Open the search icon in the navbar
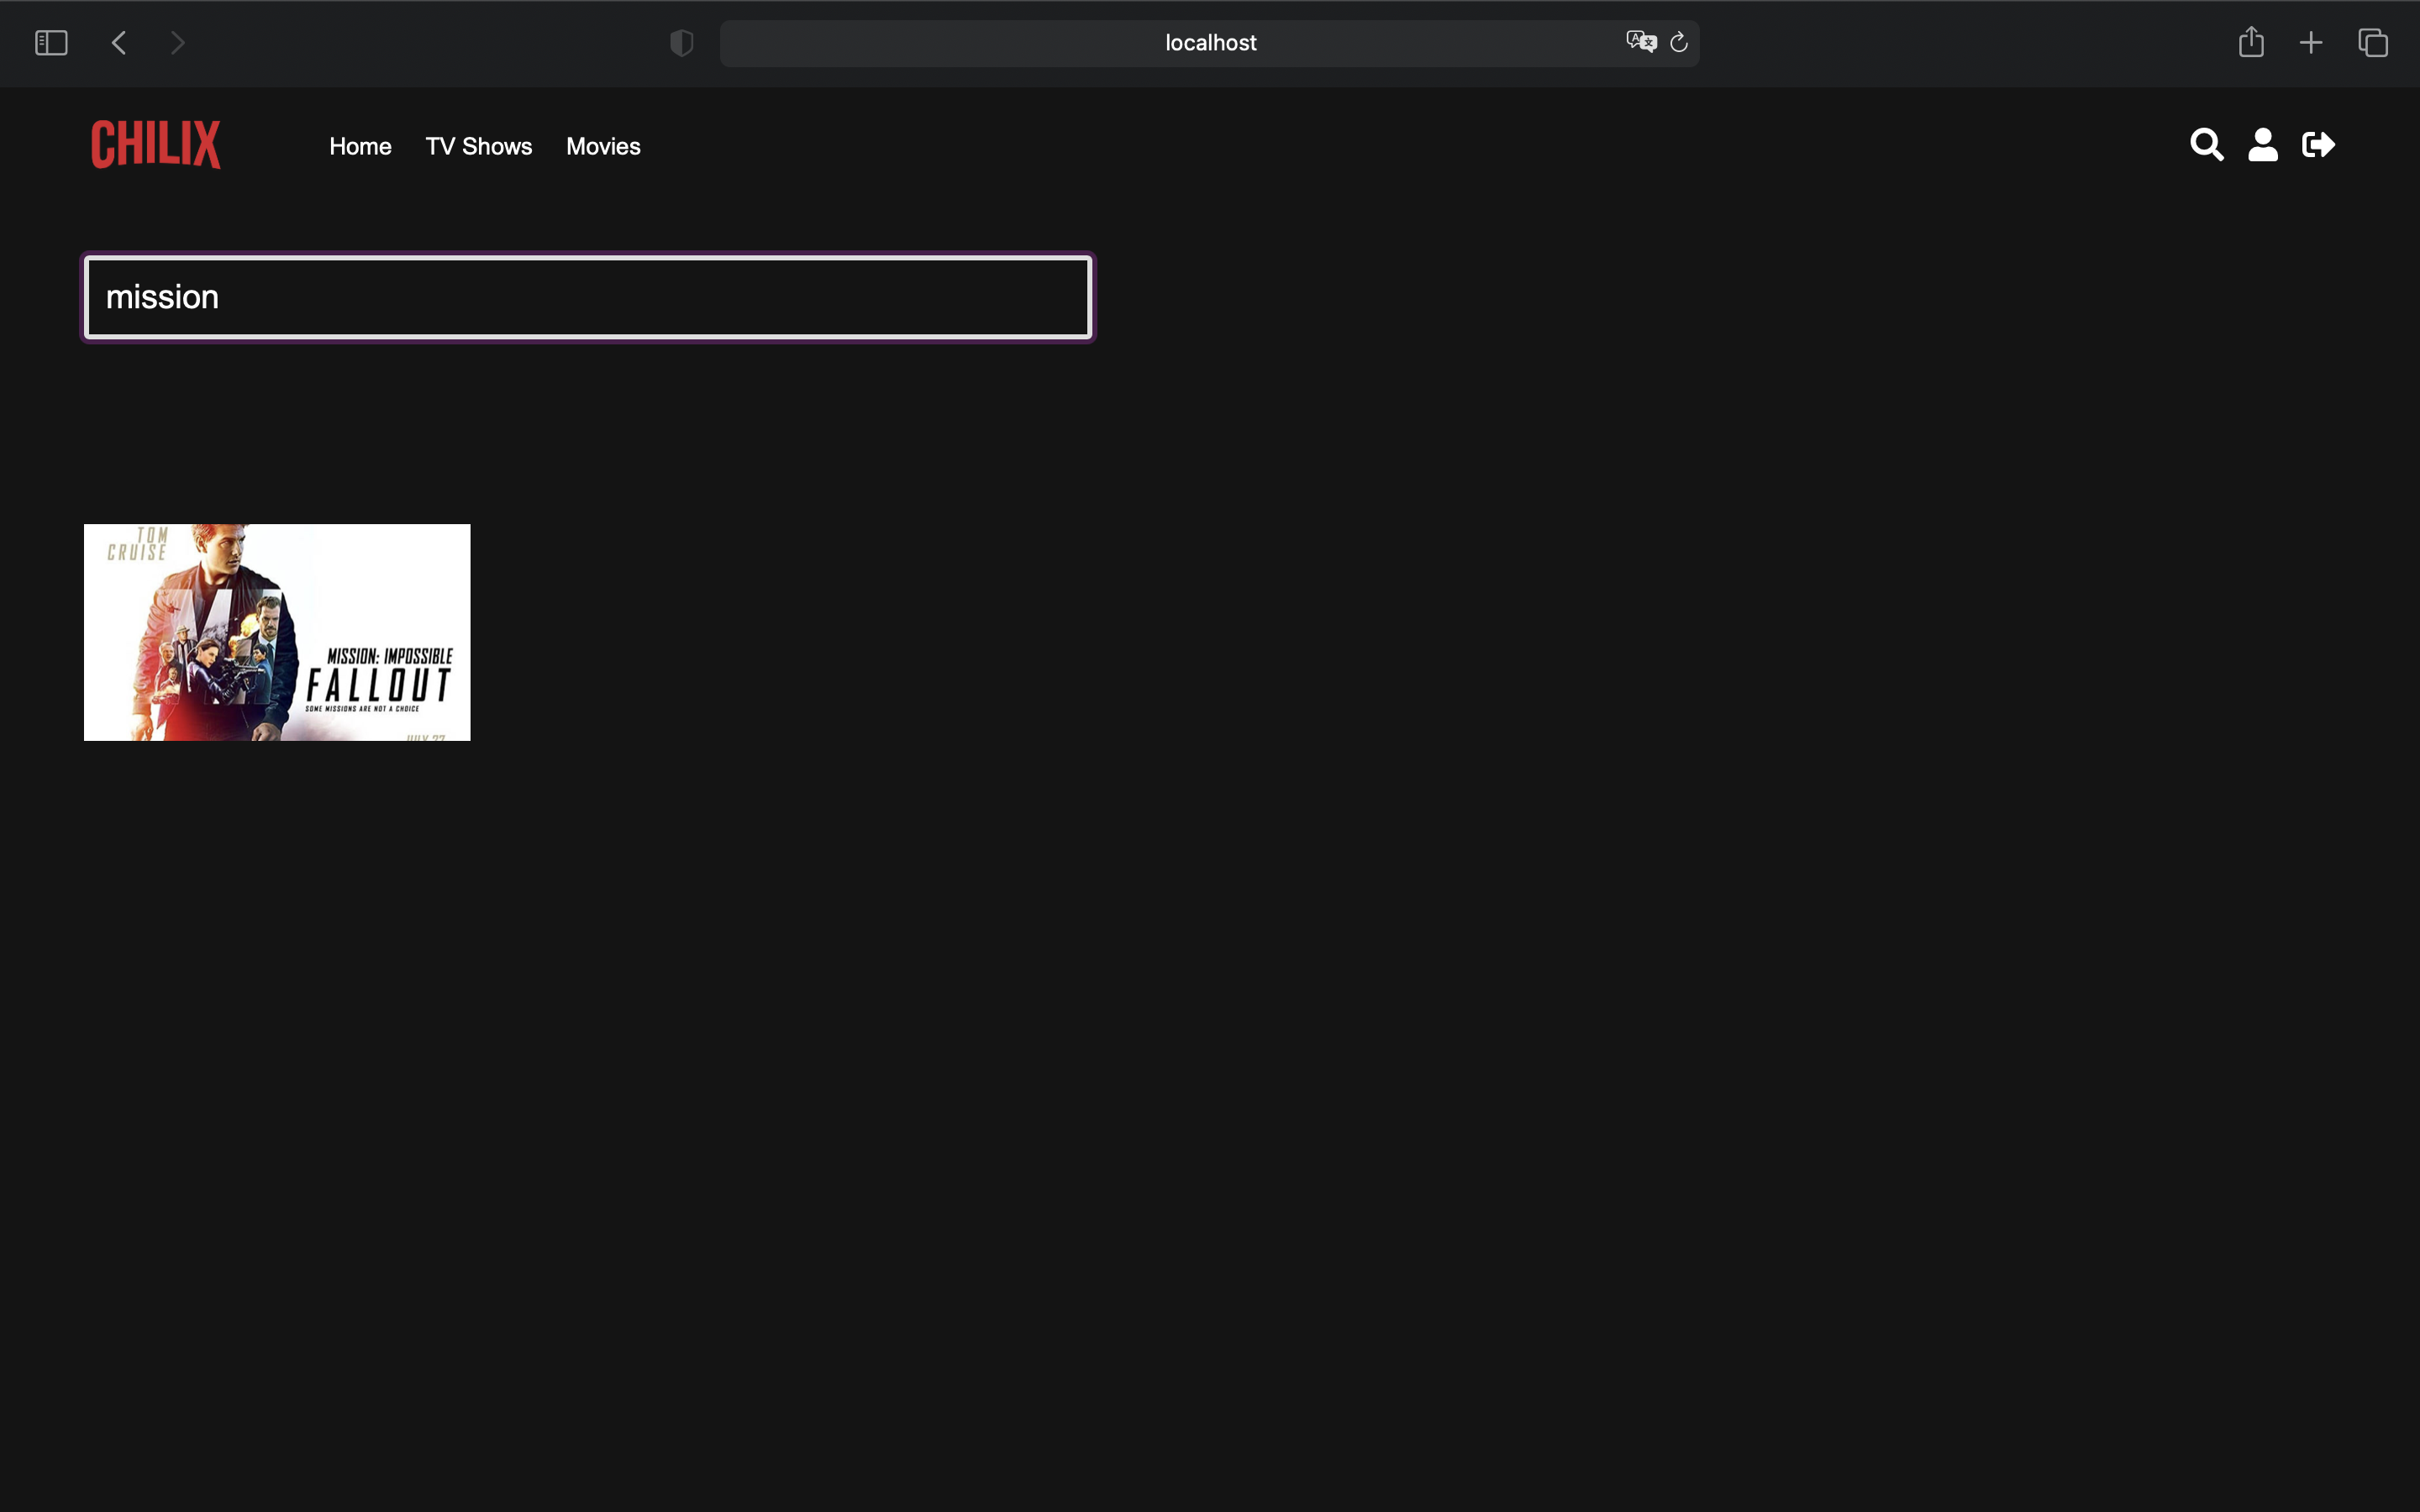2420x1512 pixels. 2206,144
